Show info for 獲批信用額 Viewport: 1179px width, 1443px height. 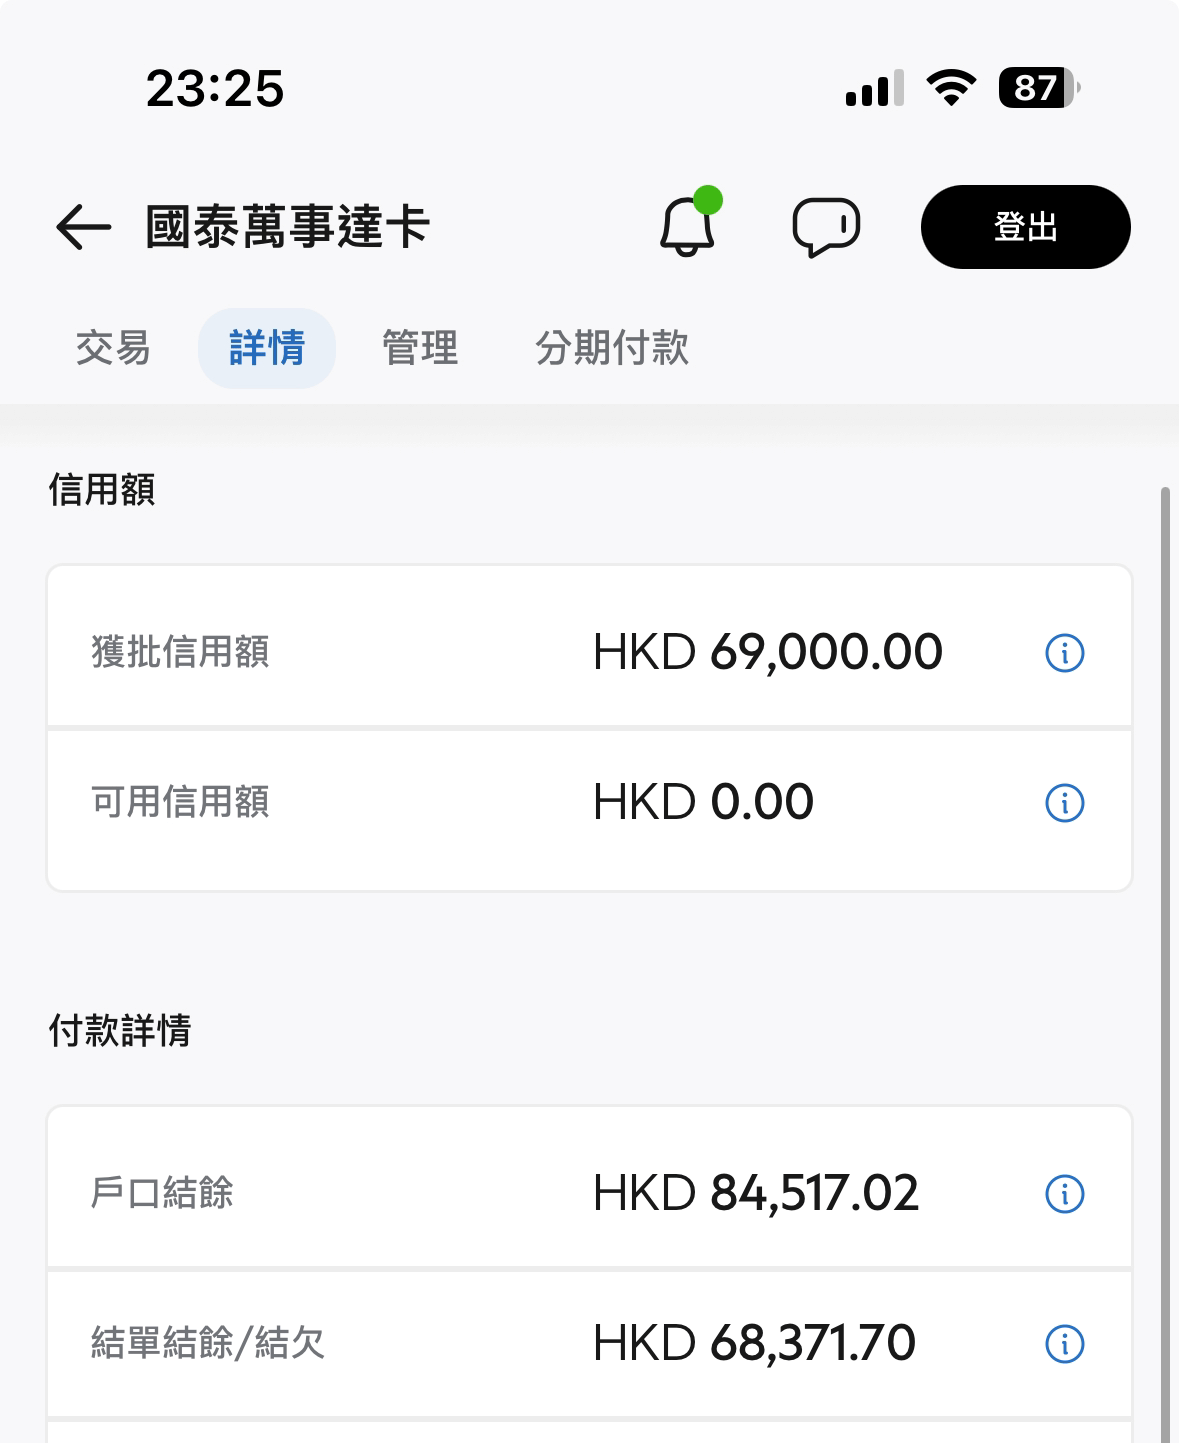[x=1065, y=653]
